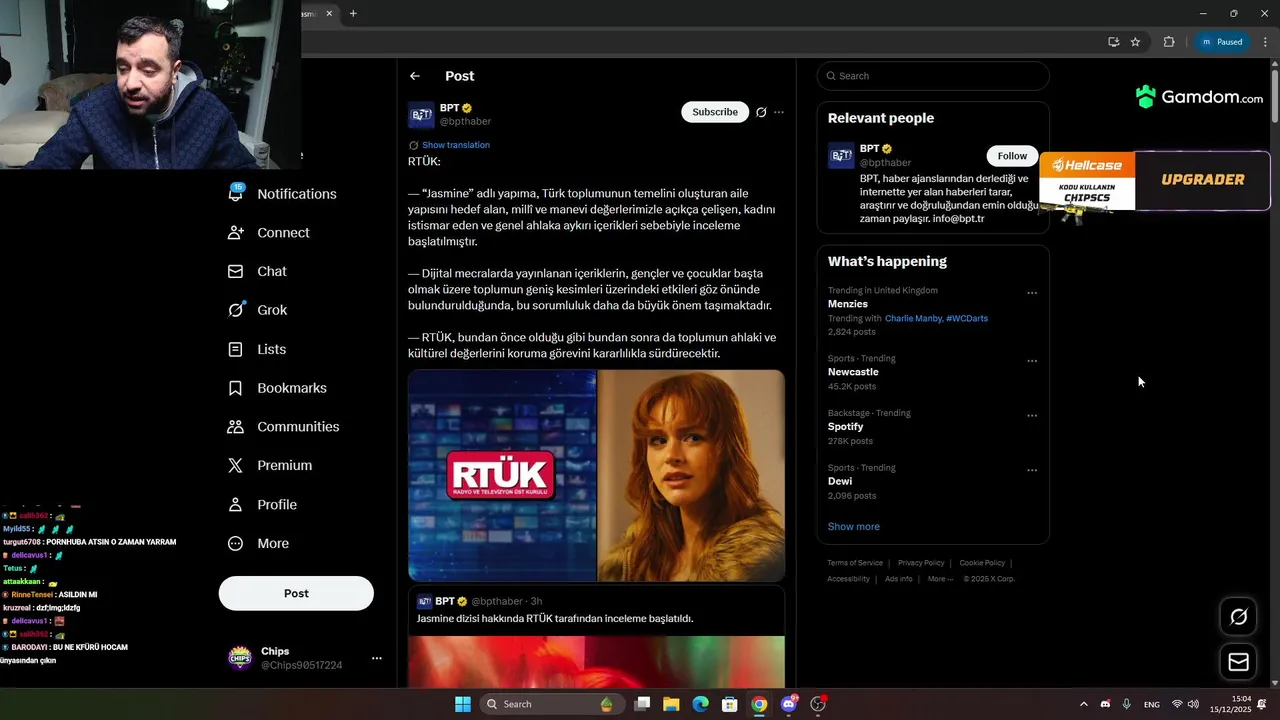Open the Windows Start button
The height and width of the screenshot is (720, 1280).
click(463, 704)
